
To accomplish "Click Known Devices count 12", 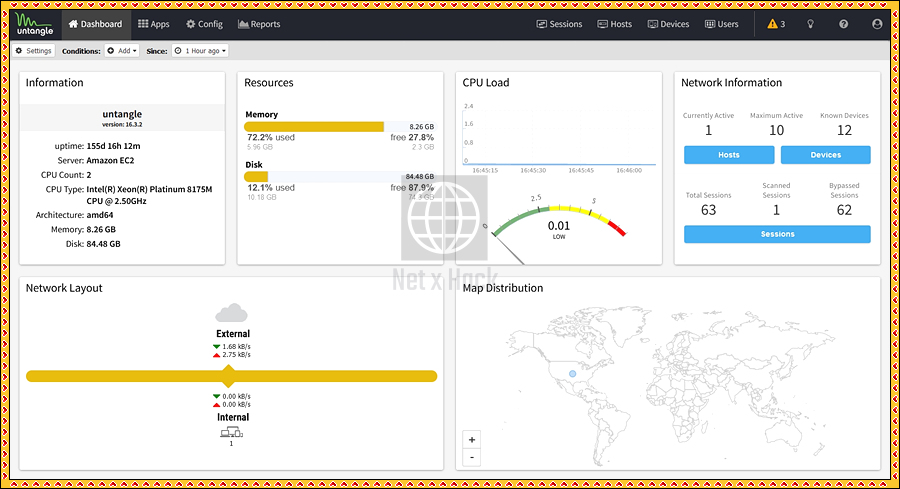I will pyautogui.click(x=844, y=130).
